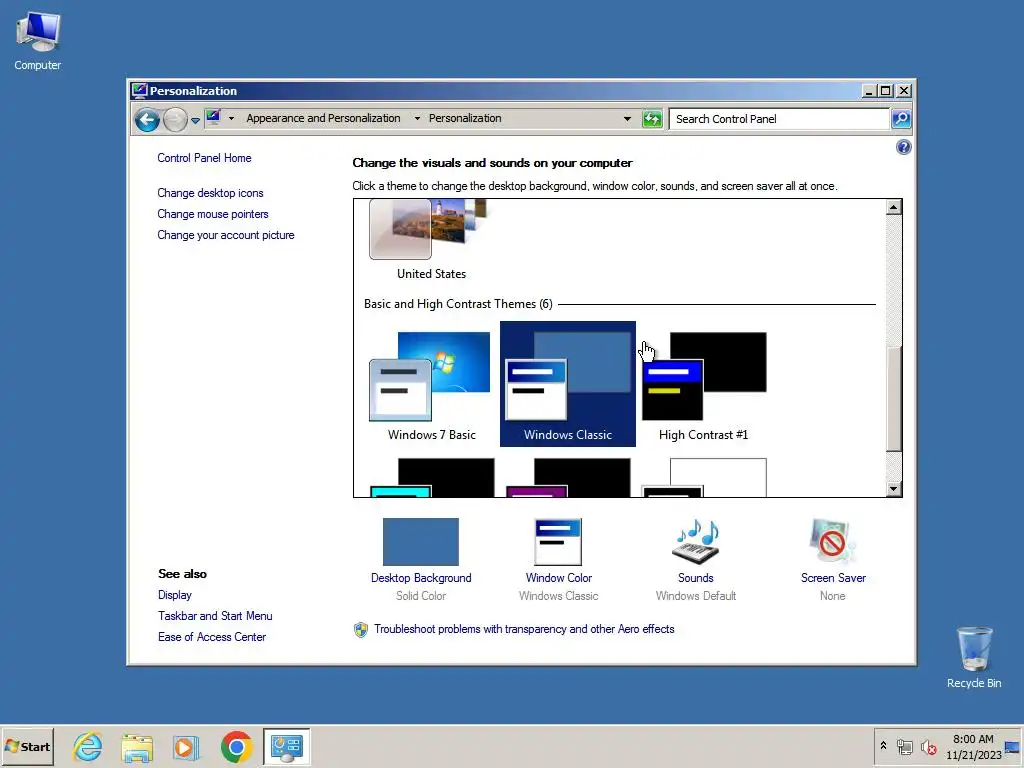Select the Computer desktop icon

38,42
